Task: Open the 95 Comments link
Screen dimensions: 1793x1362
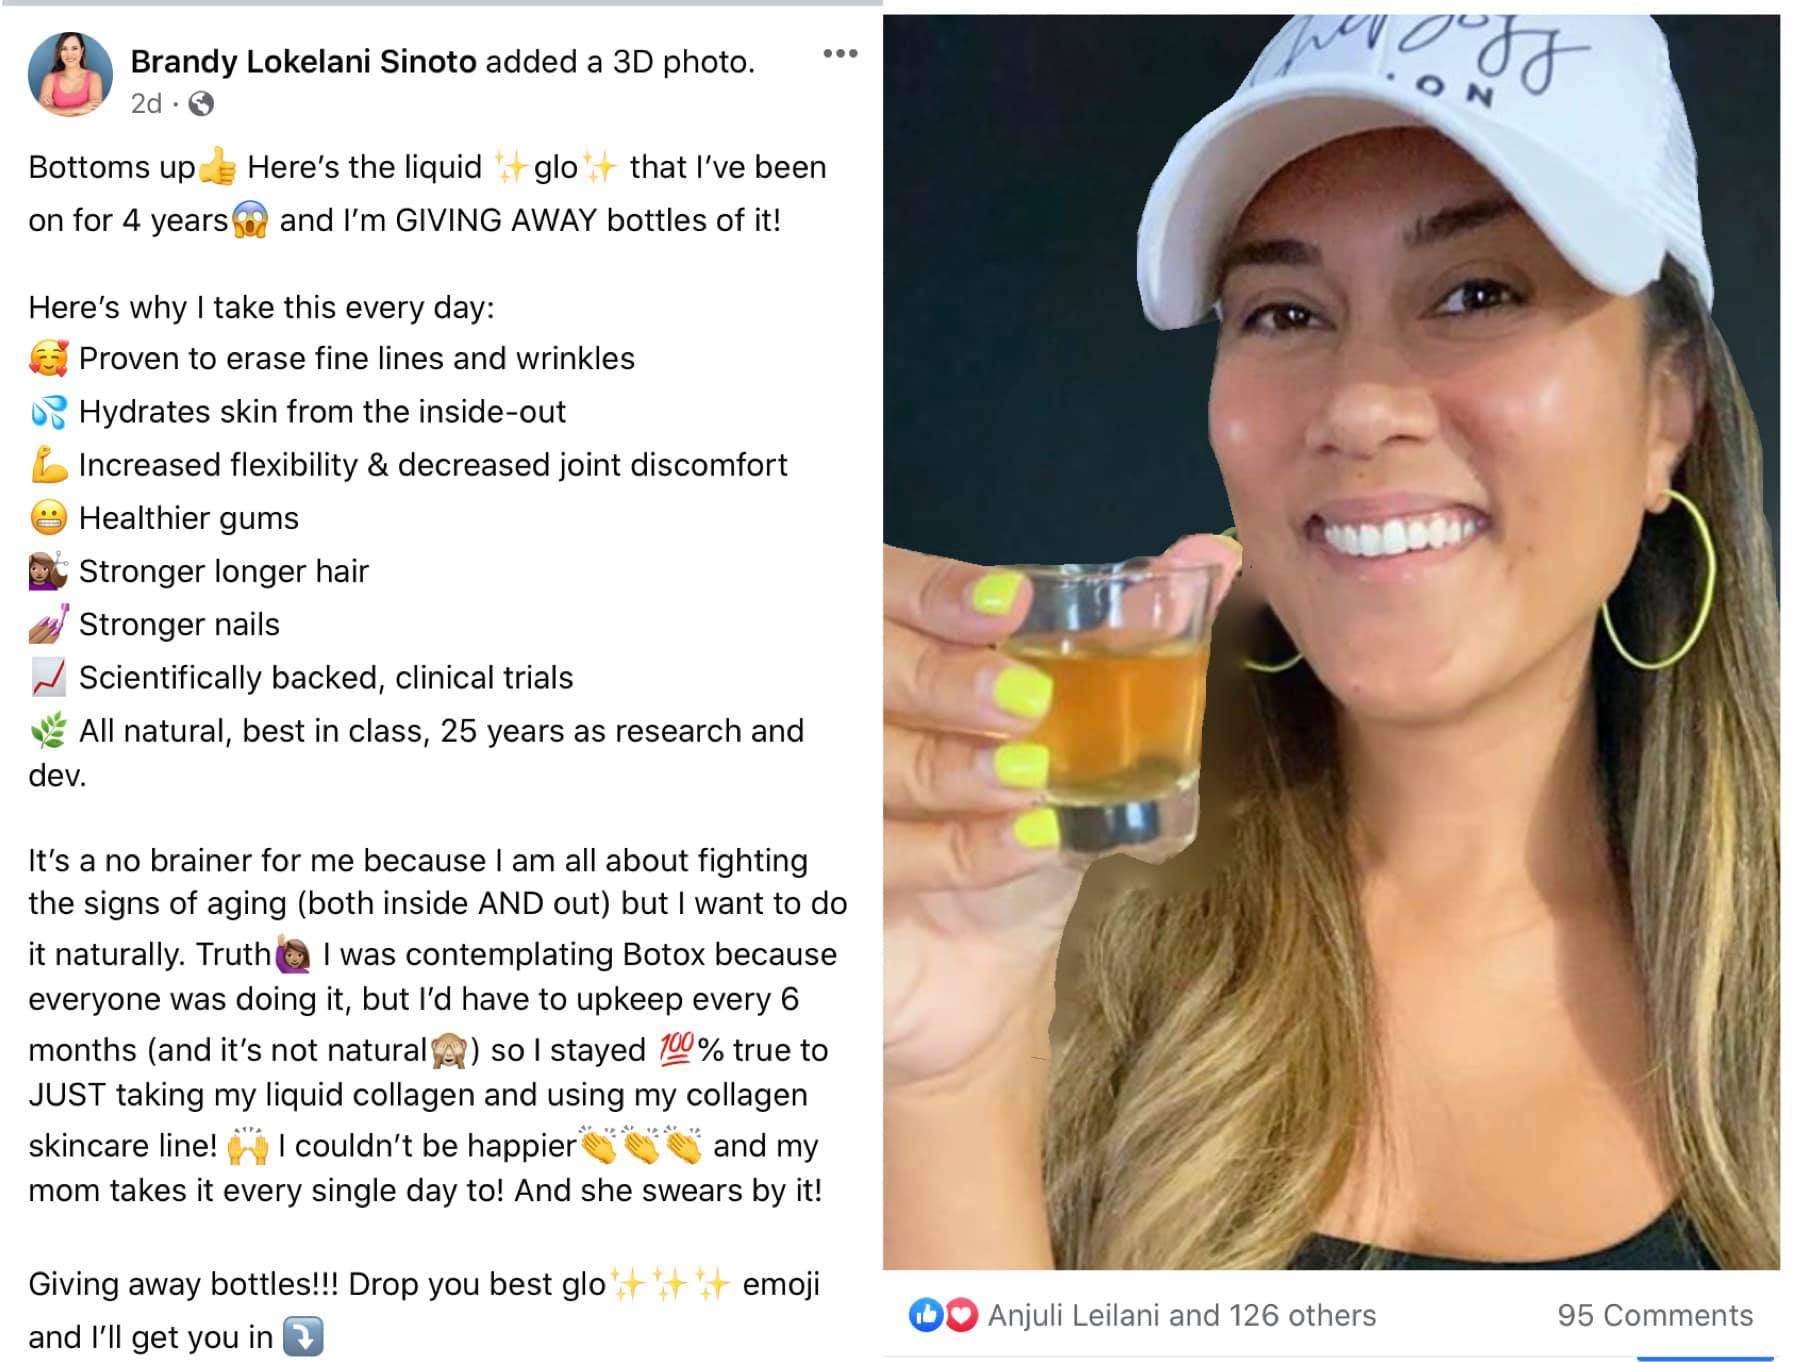Action: (x=1655, y=1315)
